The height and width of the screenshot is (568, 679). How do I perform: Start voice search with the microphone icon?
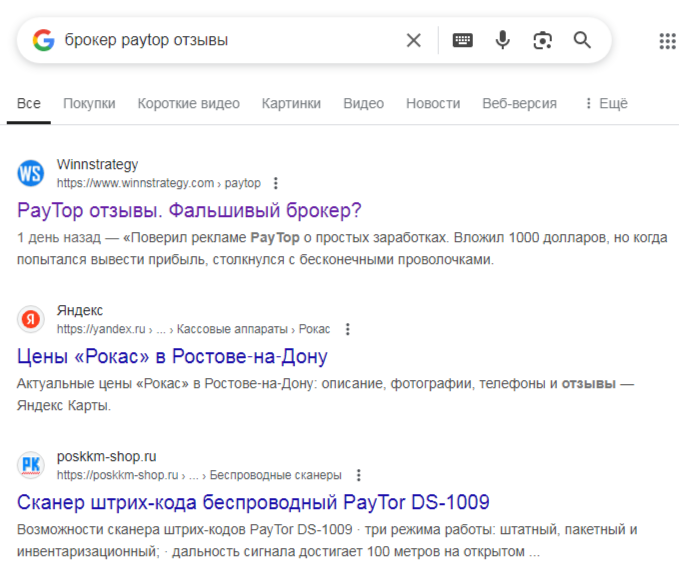coord(502,40)
